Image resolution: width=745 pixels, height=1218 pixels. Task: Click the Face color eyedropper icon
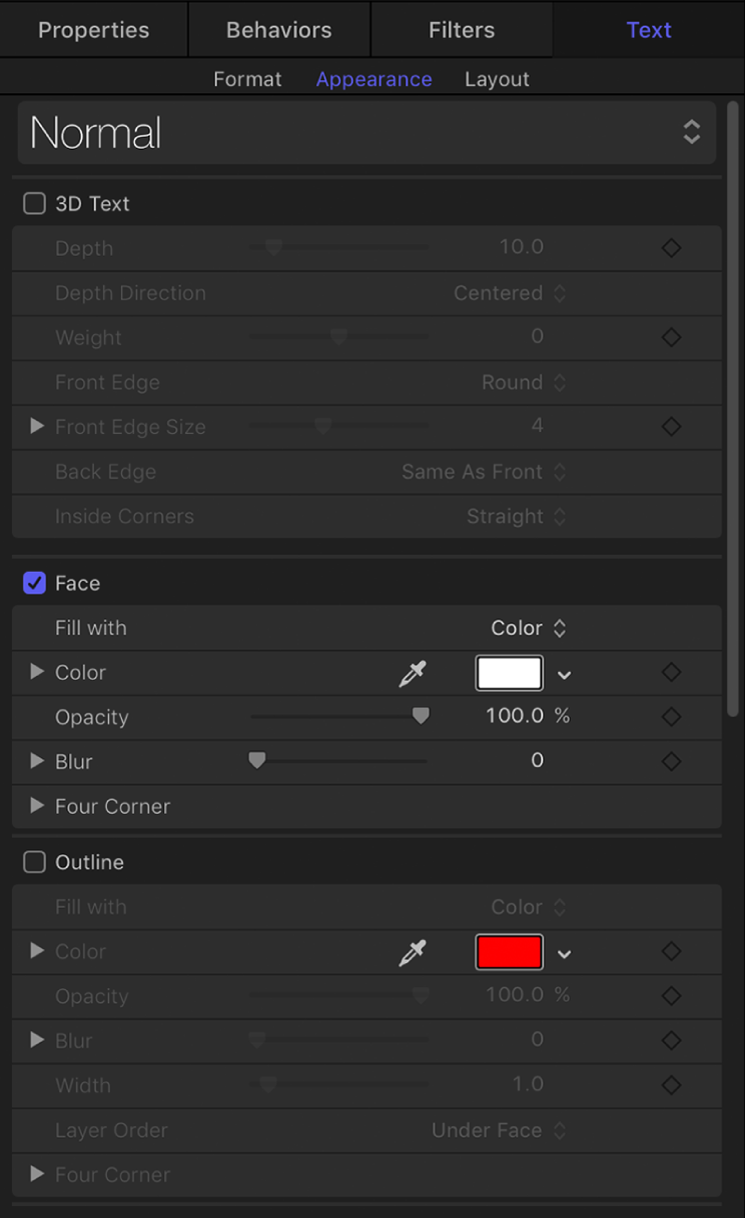[x=412, y=674]
